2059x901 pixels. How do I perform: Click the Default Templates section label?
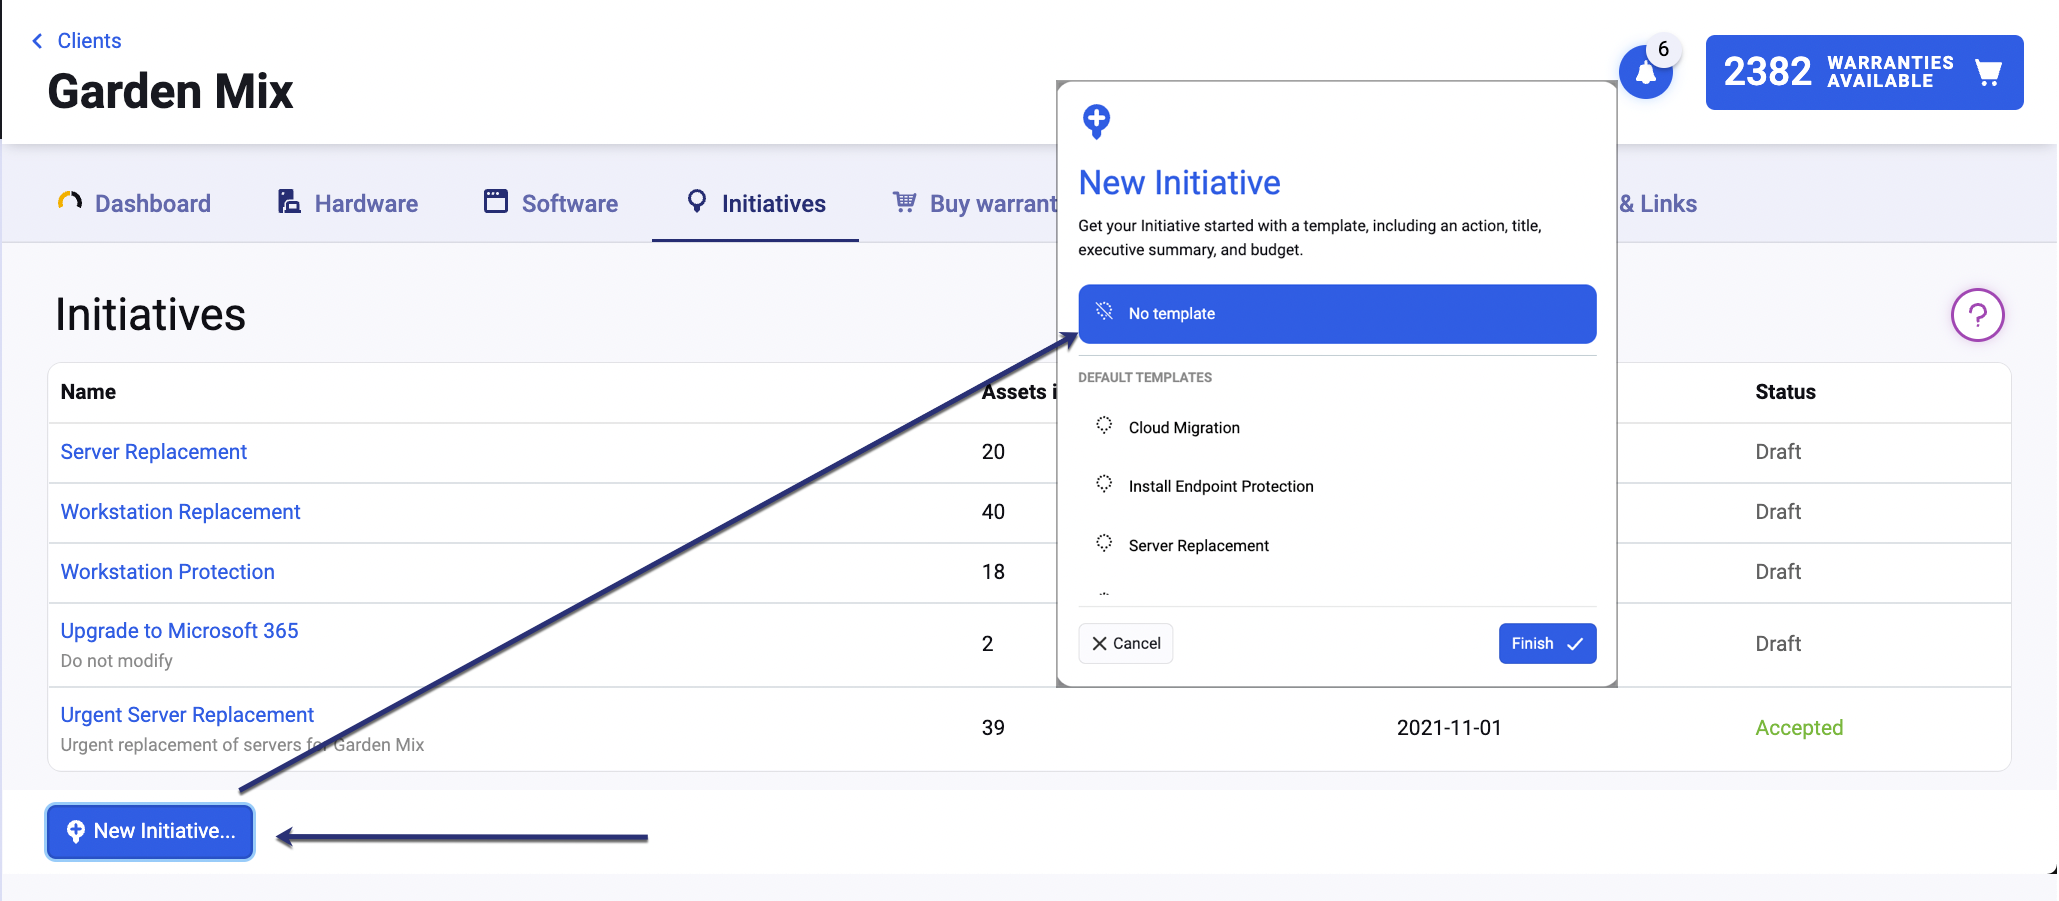[1145, 377]
